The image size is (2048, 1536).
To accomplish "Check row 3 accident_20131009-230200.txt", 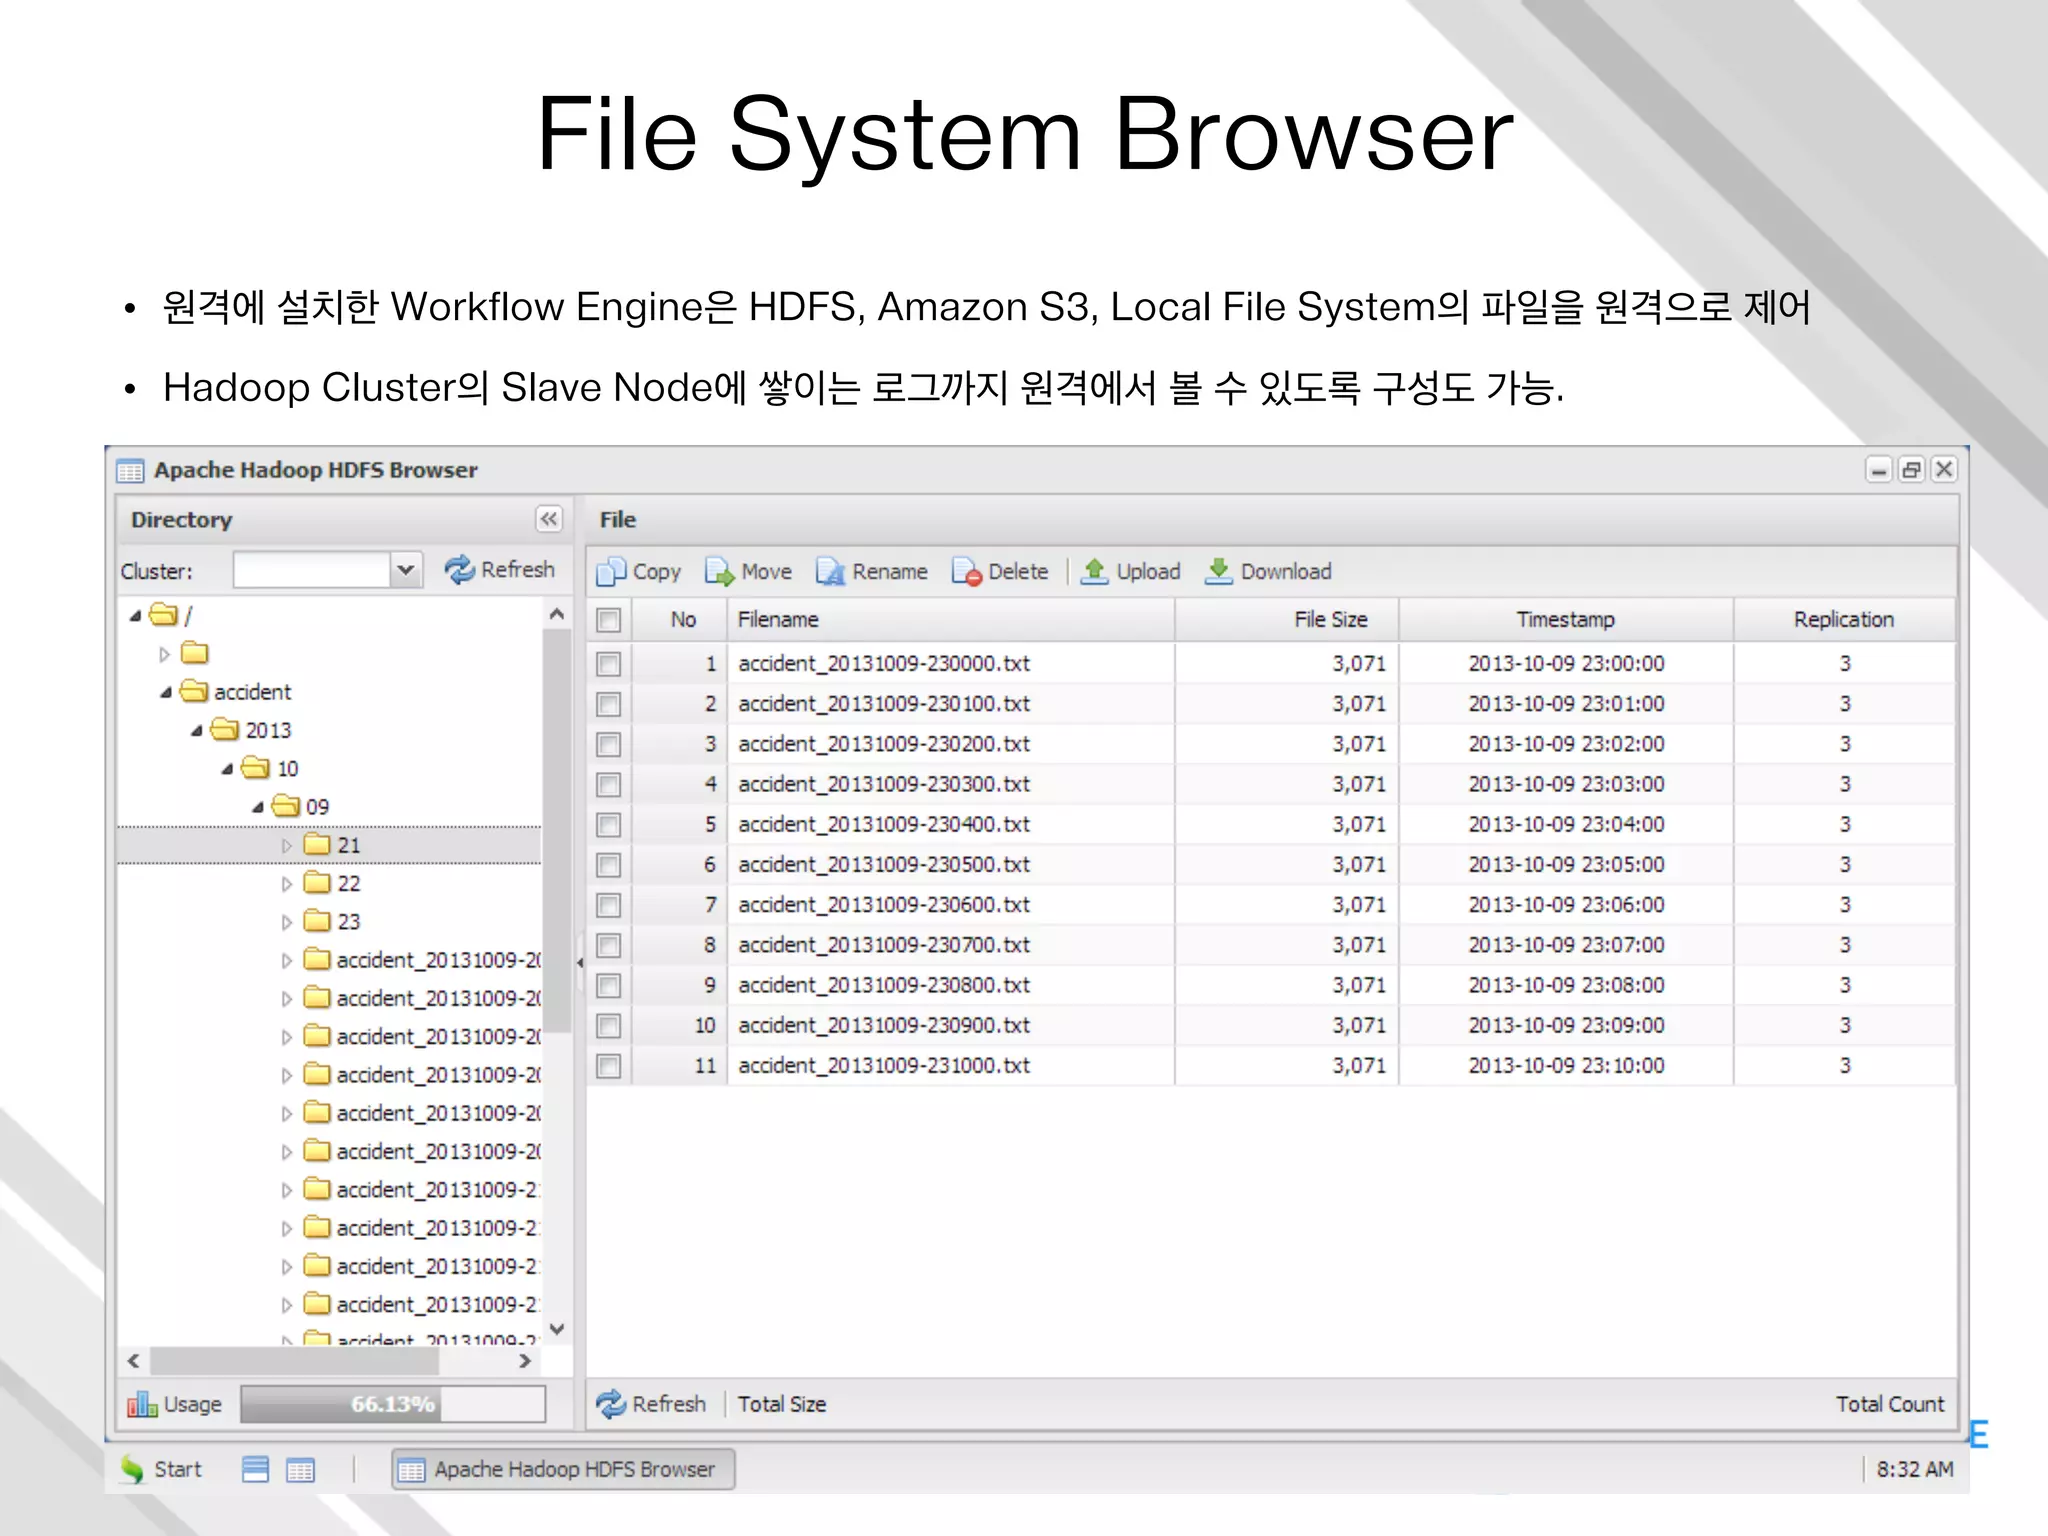I will click(608, 744).
